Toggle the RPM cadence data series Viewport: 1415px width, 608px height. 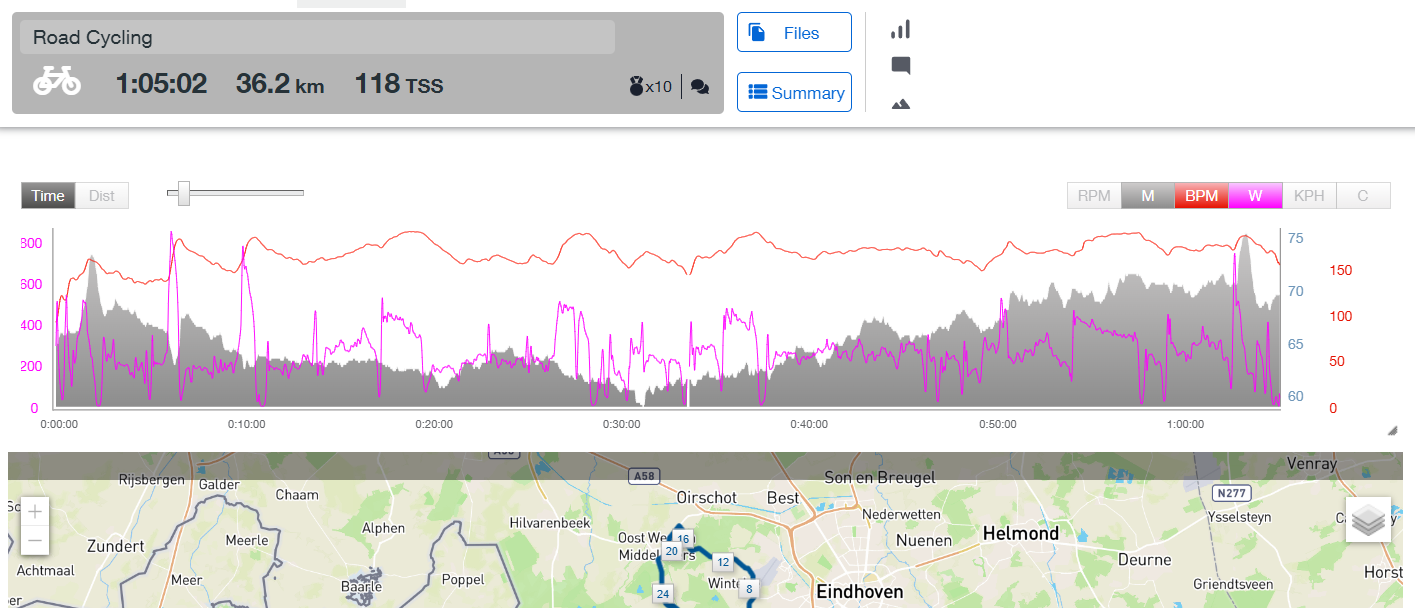click(1094, 196)
